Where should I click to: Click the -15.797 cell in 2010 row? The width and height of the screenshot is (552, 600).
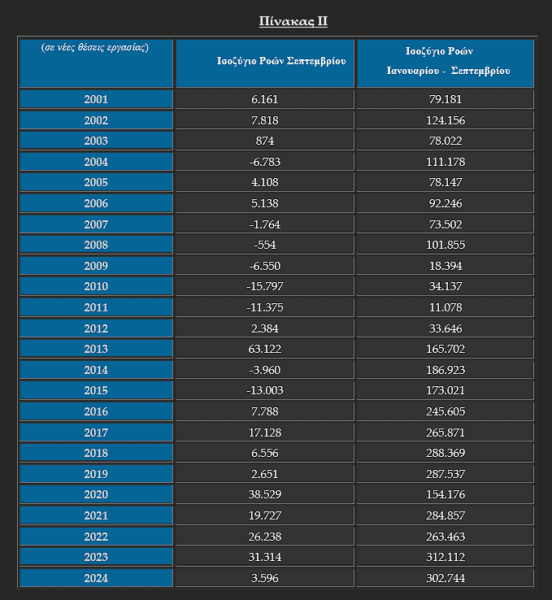point(265,286)
